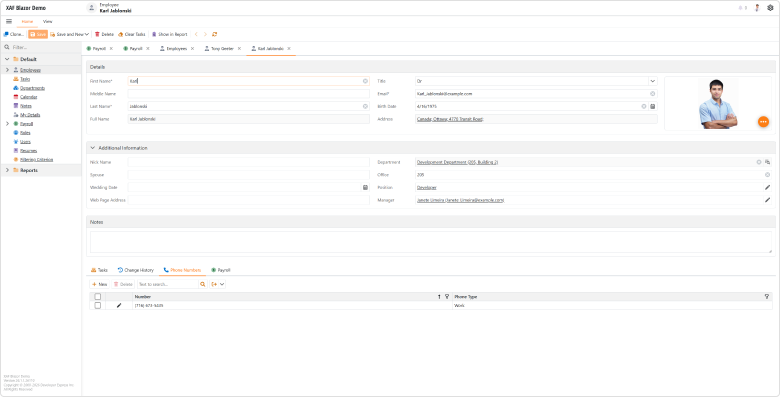Go to next record with right arrow
The height and width of the screenshot is (397, 780).
205,34
